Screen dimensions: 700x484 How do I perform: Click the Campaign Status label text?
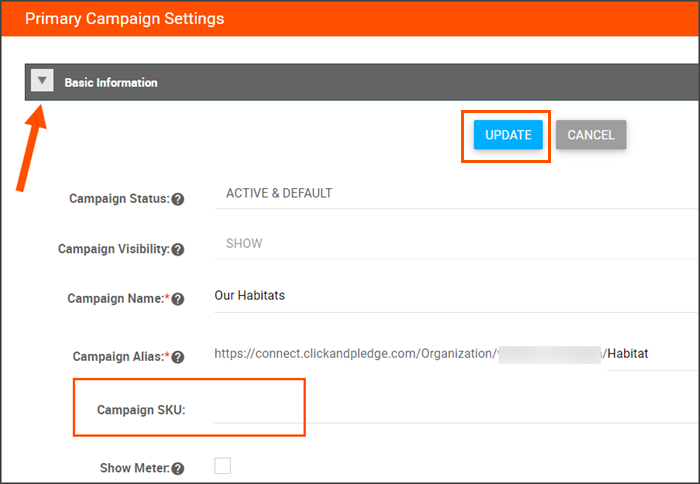118,199
